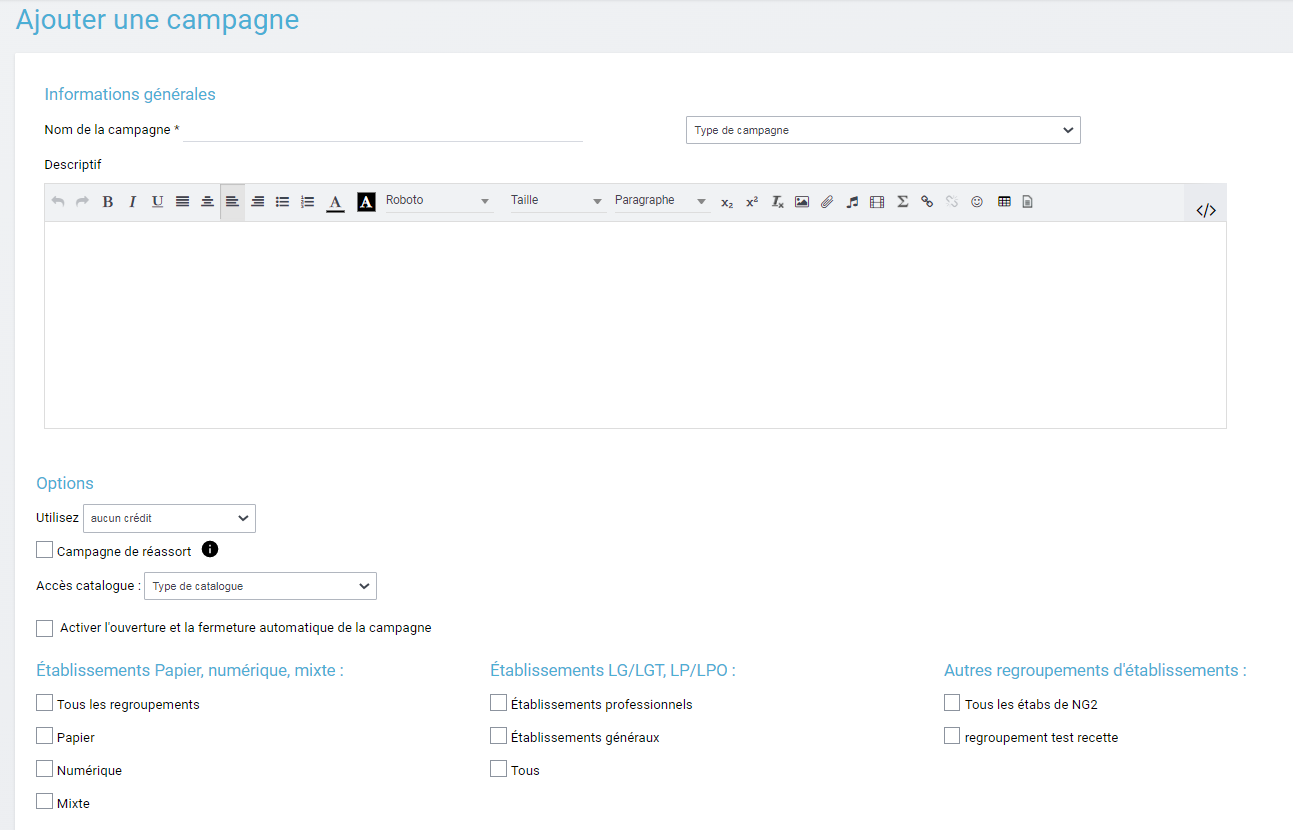Switch to HTML source code view
The height and width of the screenshot is (830, 1293).
1206,210
